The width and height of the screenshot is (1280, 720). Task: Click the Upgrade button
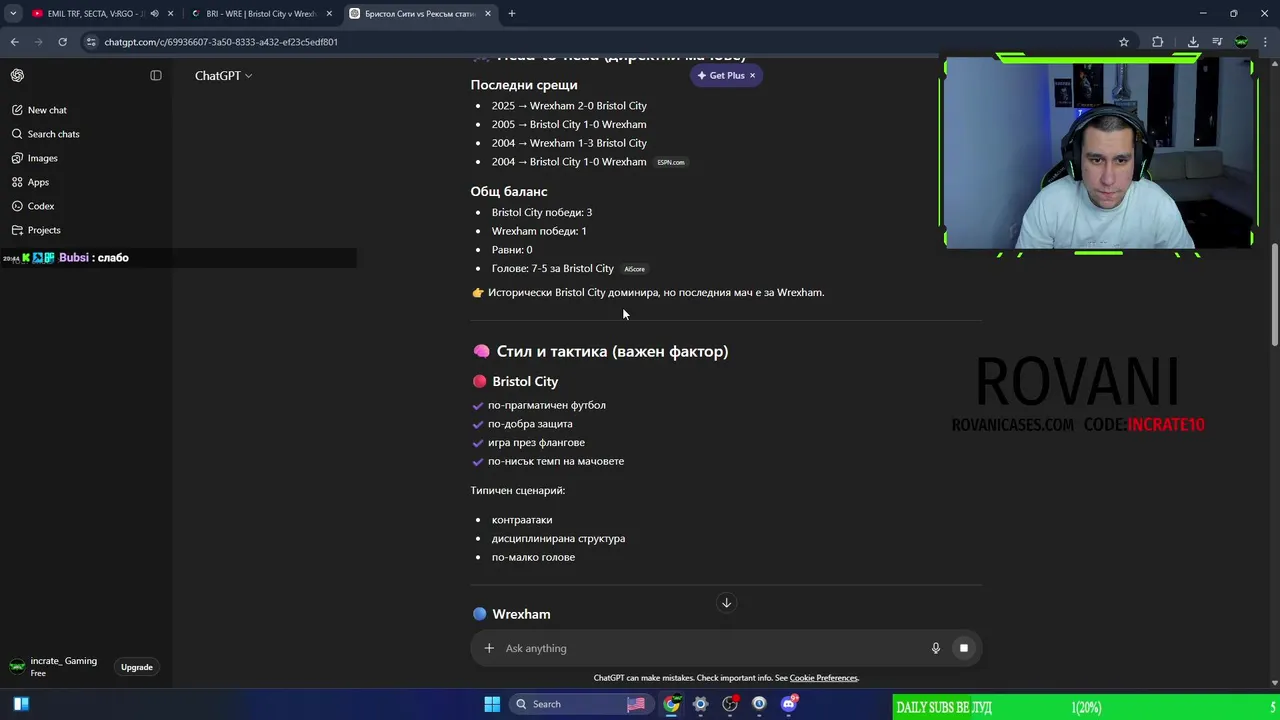(x=137, y=667)
